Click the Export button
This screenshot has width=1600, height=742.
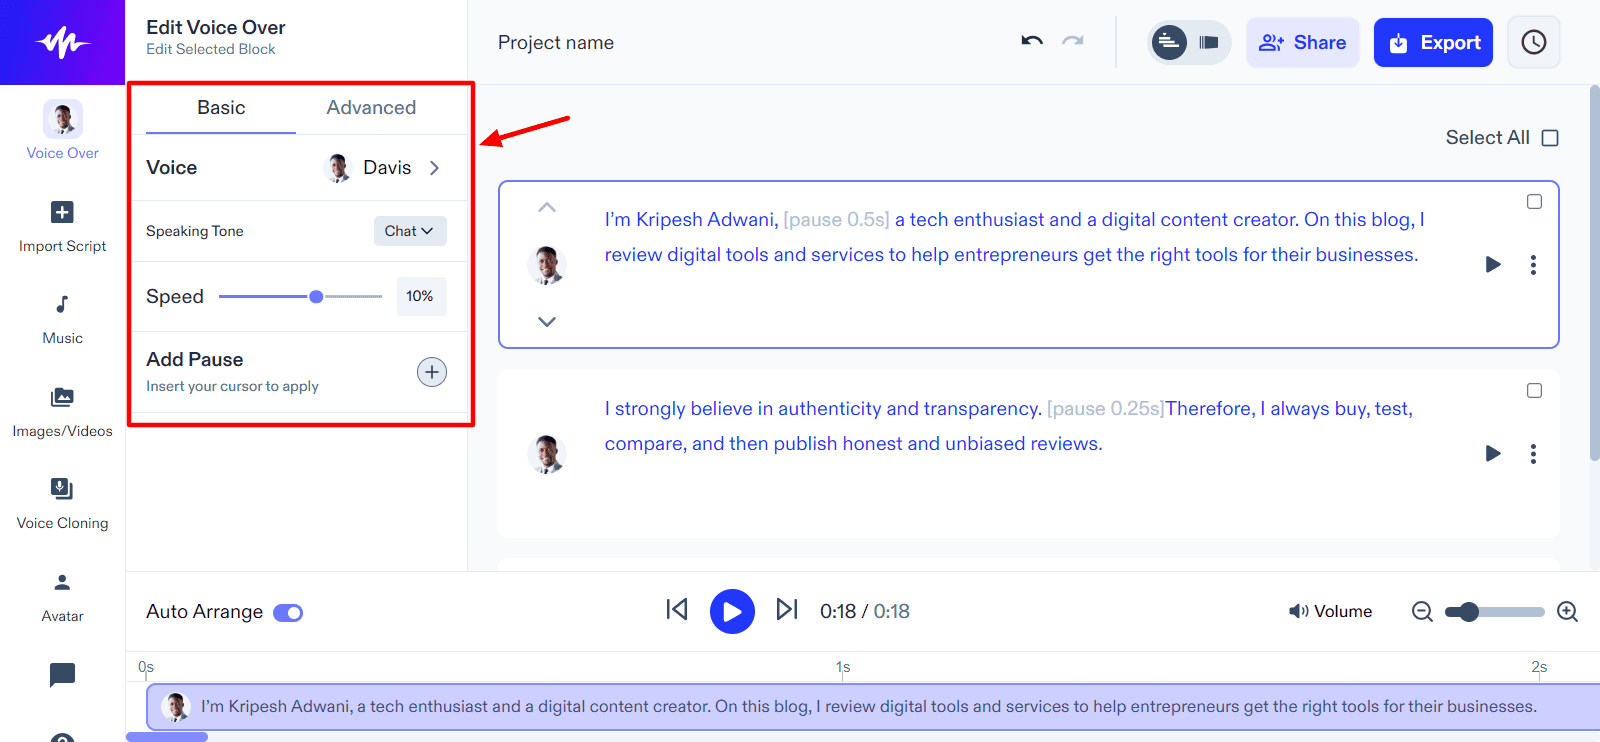[1432, 43]
